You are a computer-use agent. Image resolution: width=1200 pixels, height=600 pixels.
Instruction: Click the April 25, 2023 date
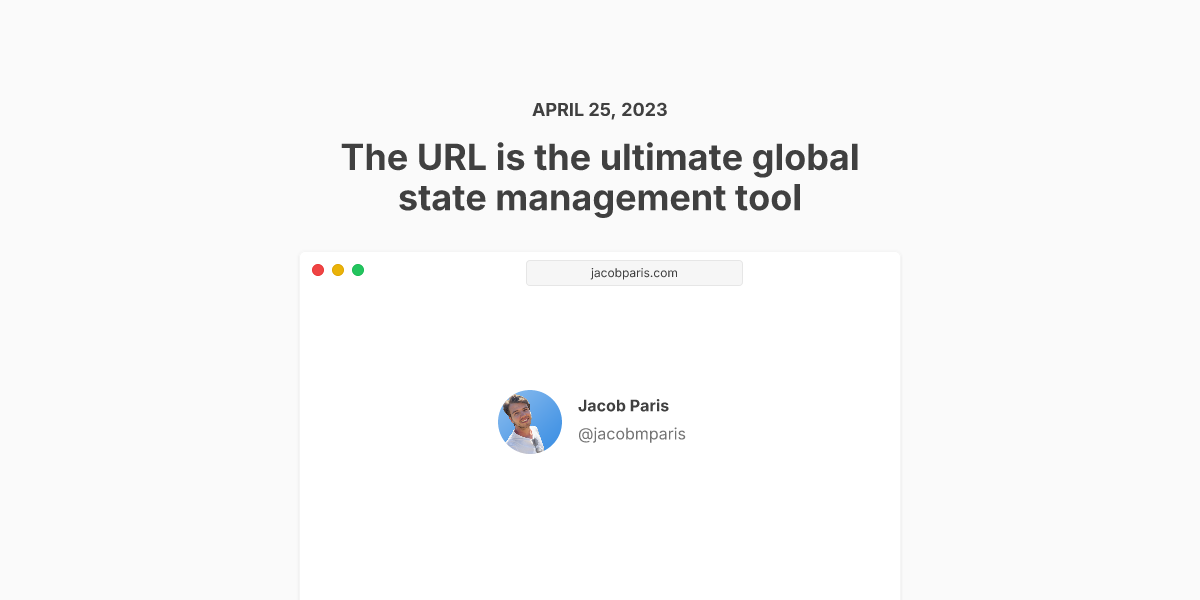[600, 110]
